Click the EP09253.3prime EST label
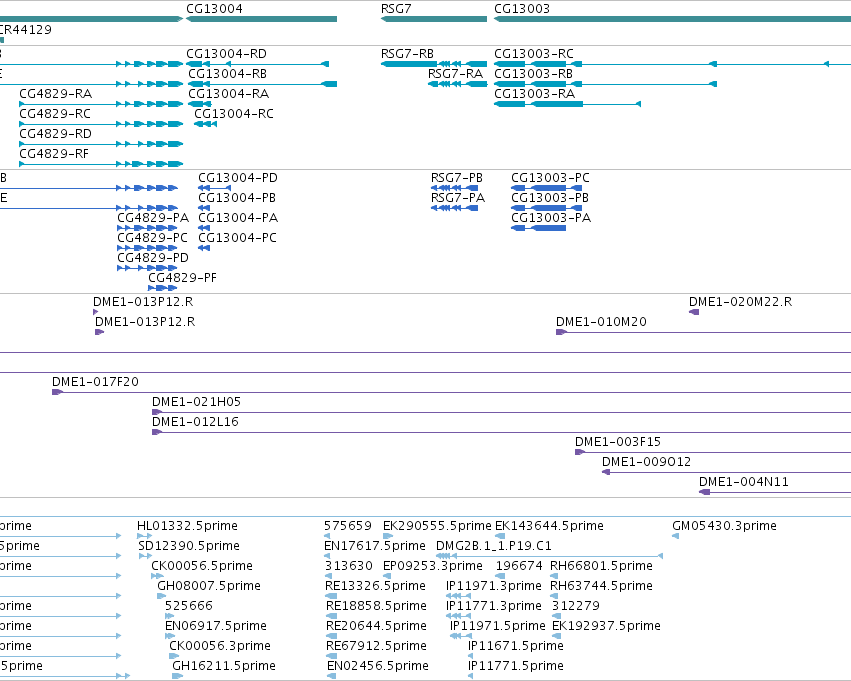This screenshot has height=681, width=851. pyautogui.click(x=433, y=567)
